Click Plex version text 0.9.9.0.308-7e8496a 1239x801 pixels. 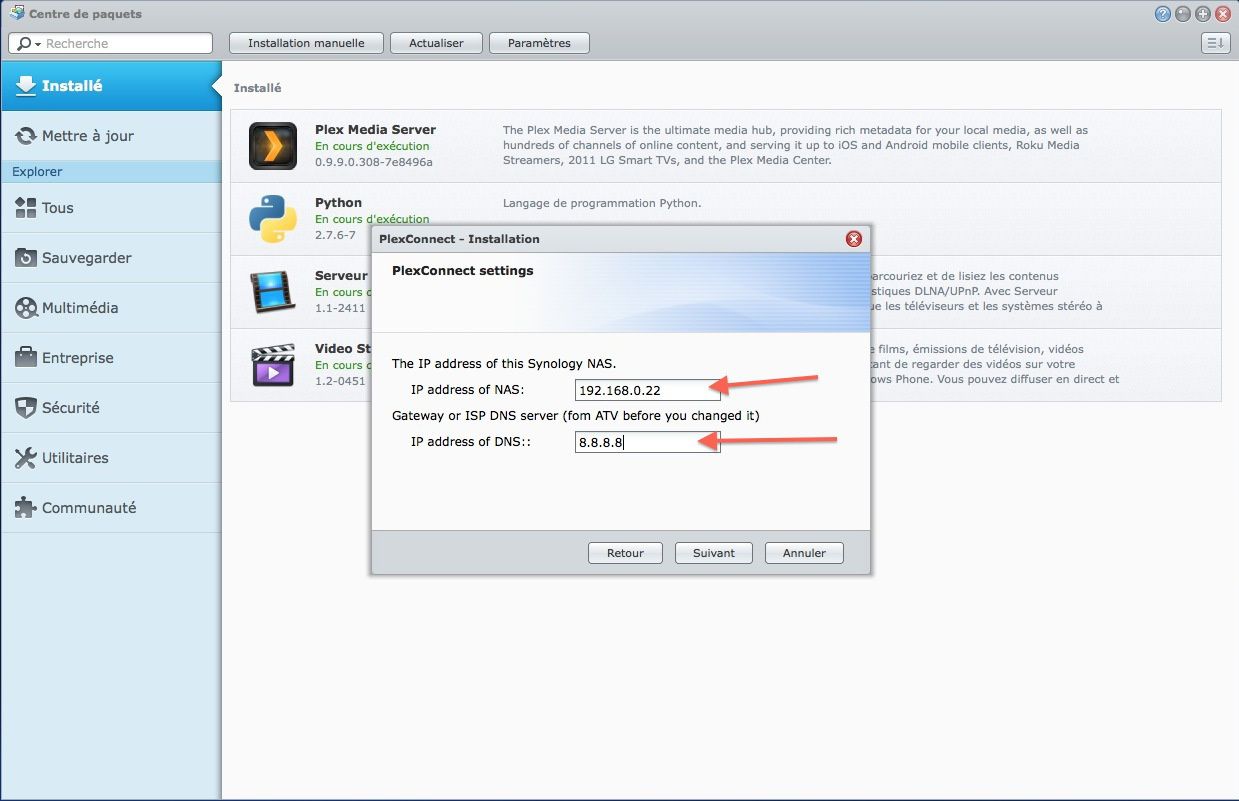point(374,161)
